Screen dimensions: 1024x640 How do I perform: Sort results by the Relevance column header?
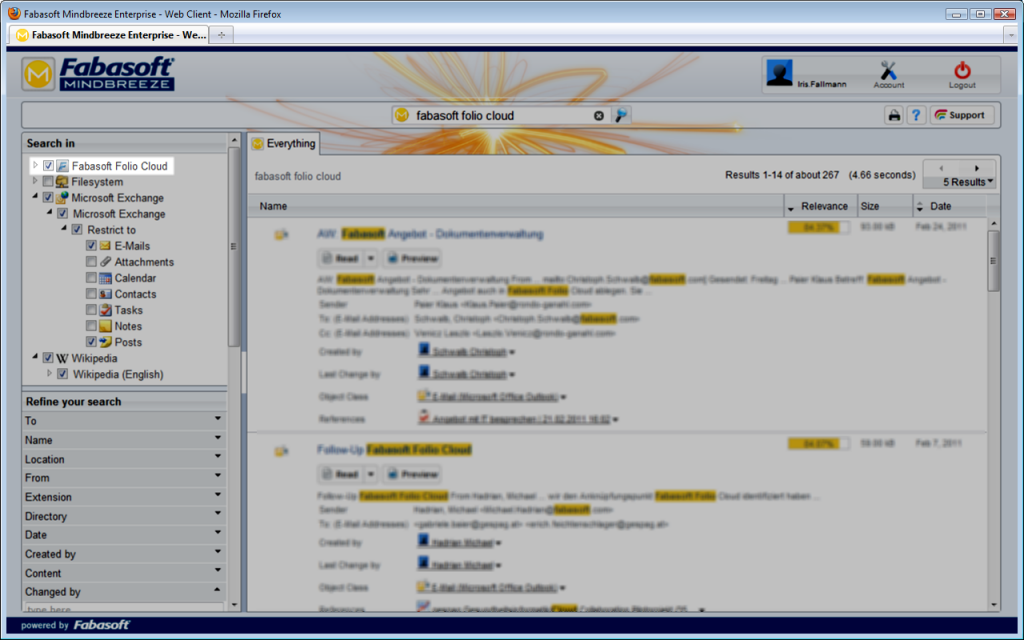click(820, 206)
